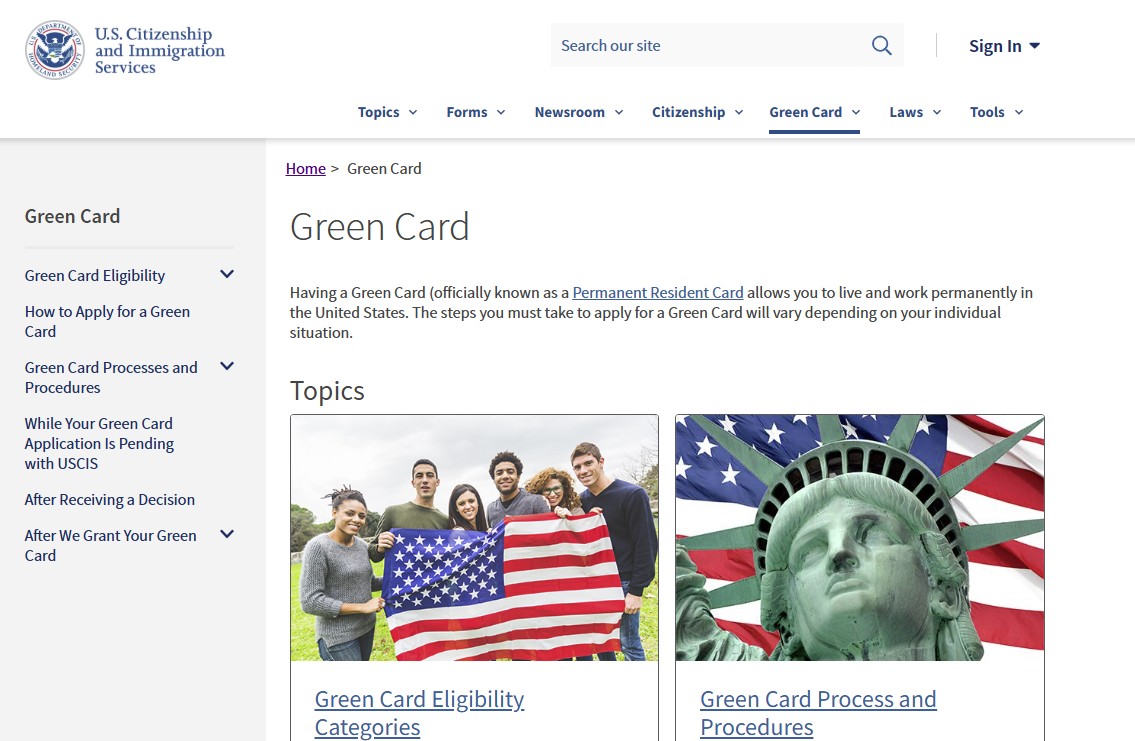Open the Newsroom navigation menu
The width and height of the screenshot is (1135, 741).
point(578,112)
